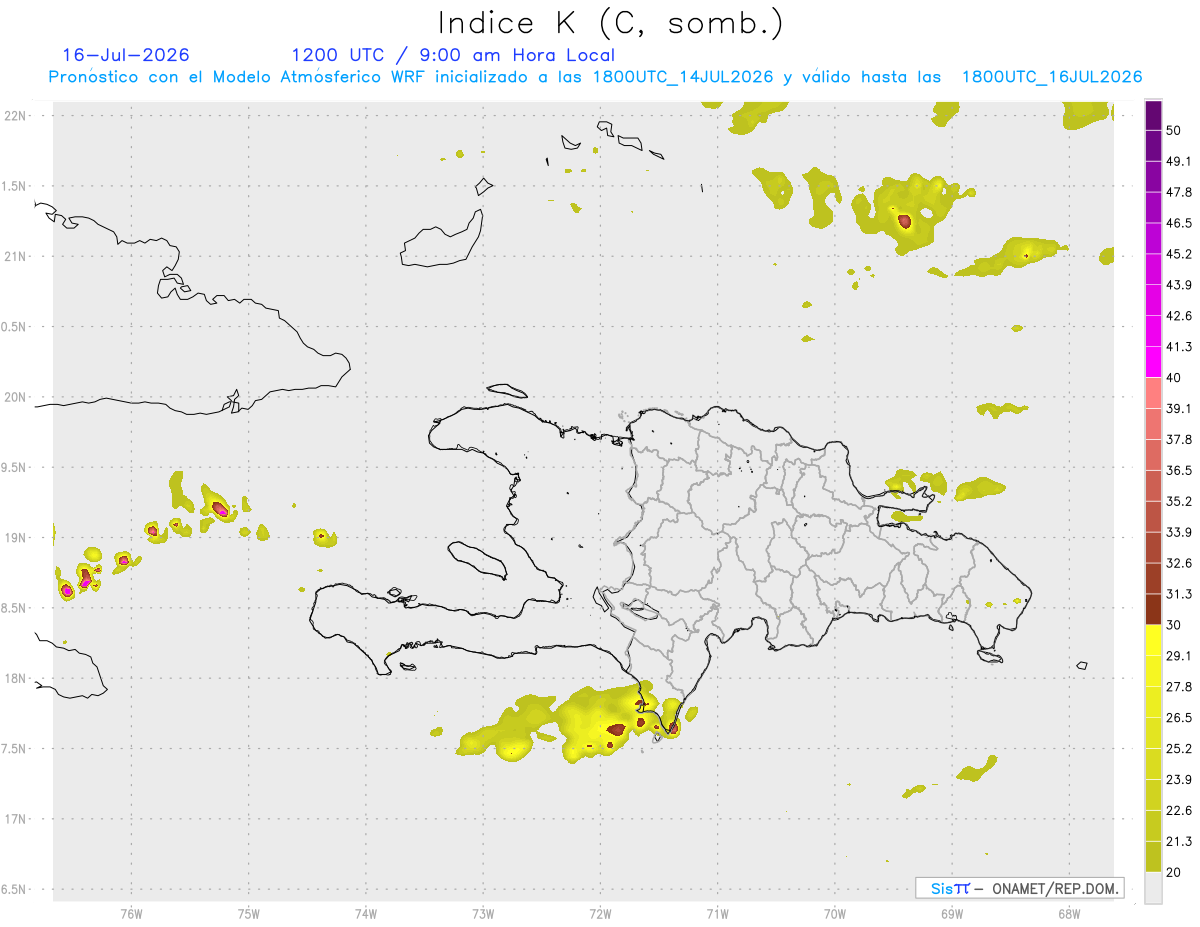The image size is (1200, 927).
Task: Click the "75W" longitude label
Action: pyautogui.click(x=248, y=912)
